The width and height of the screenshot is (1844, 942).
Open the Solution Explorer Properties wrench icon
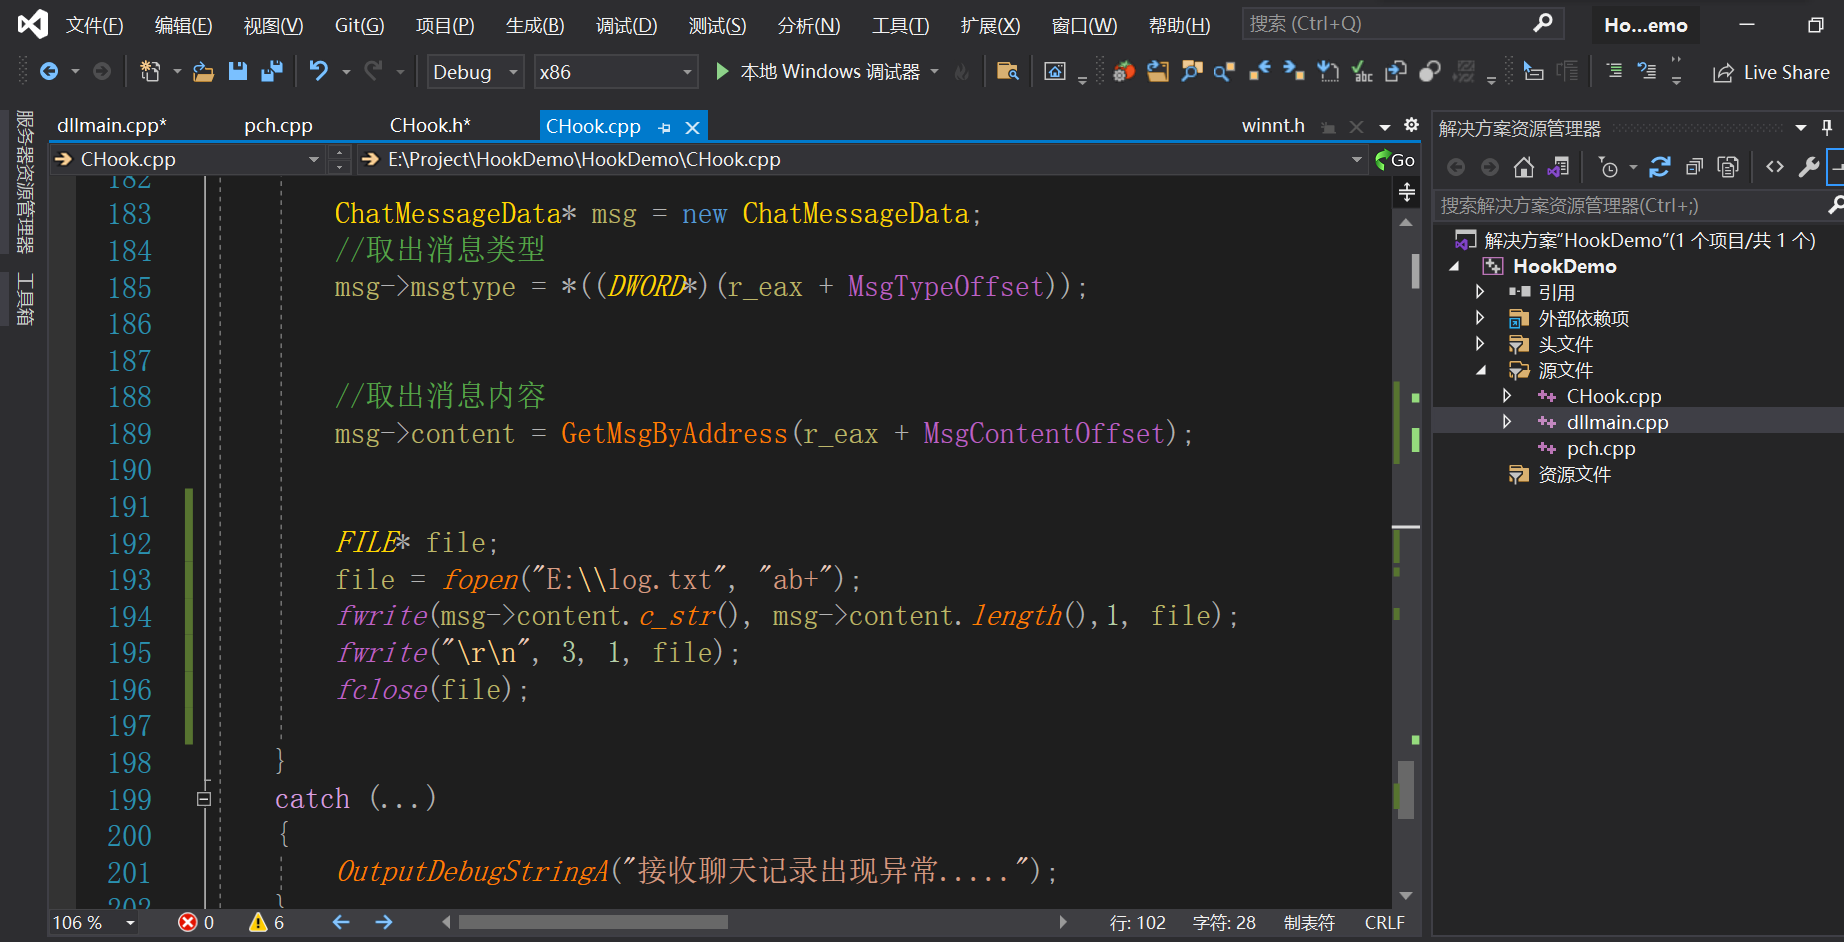(x=1808, y=167)
